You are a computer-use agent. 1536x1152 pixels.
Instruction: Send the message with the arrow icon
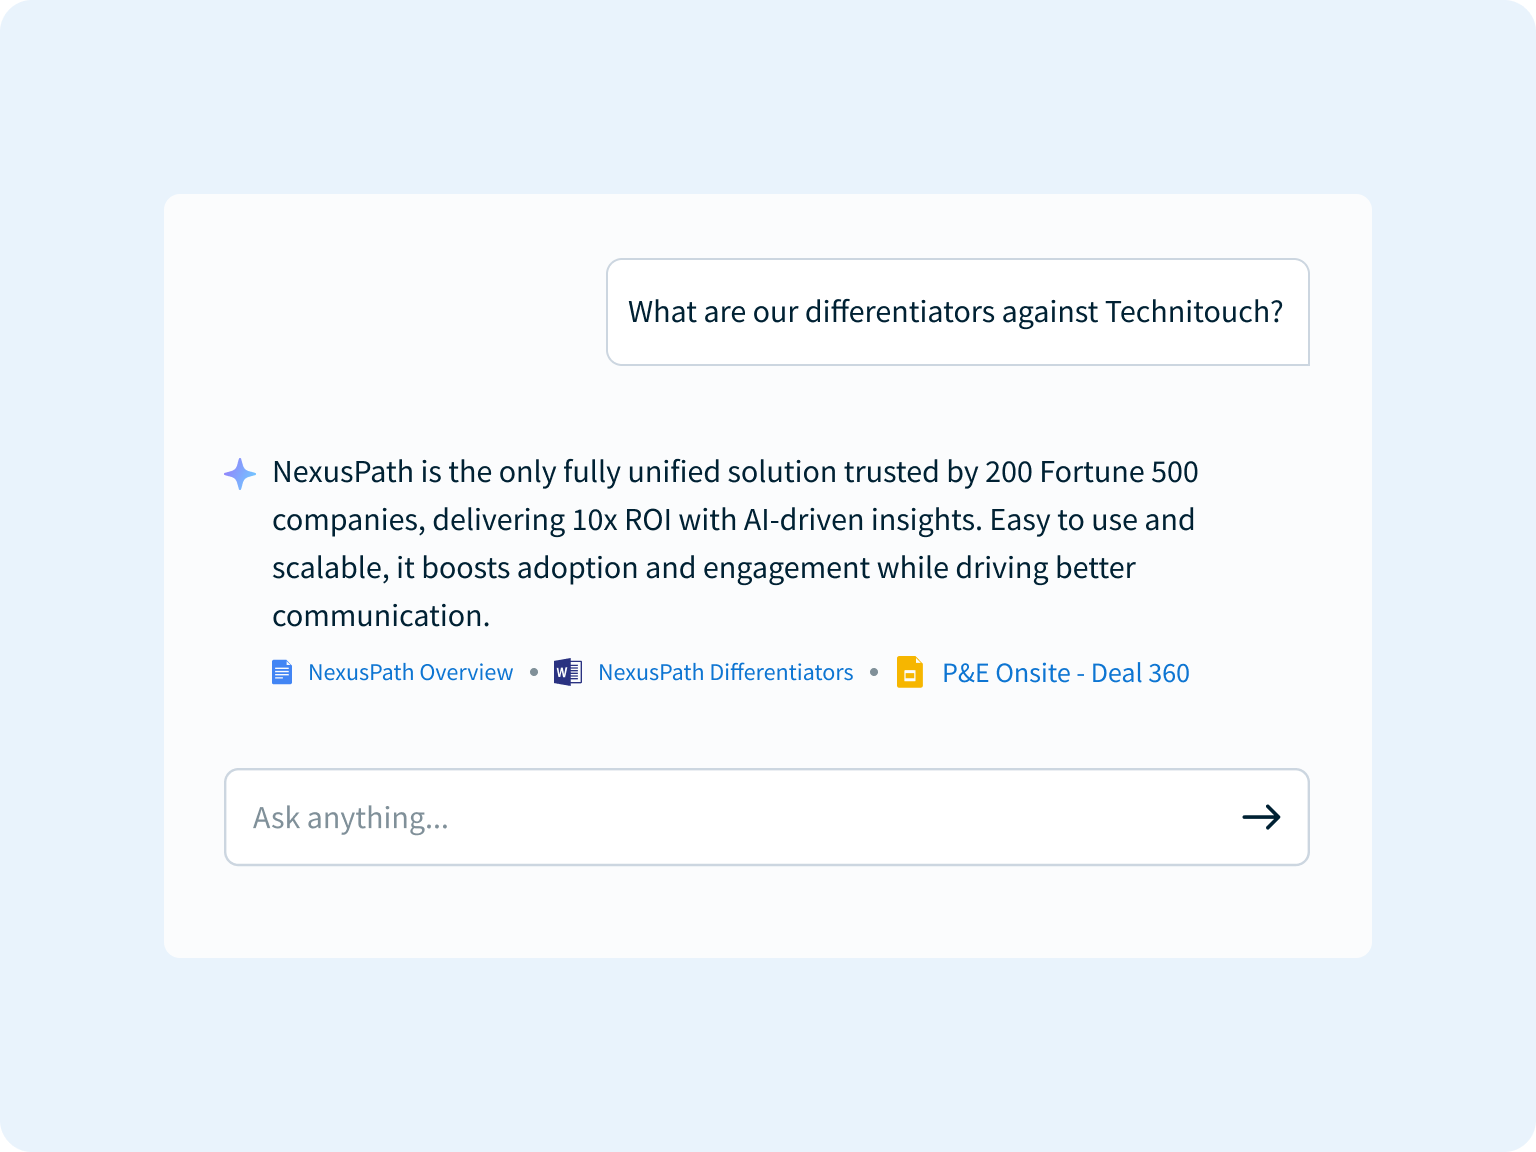click(x=1261, y=817)
